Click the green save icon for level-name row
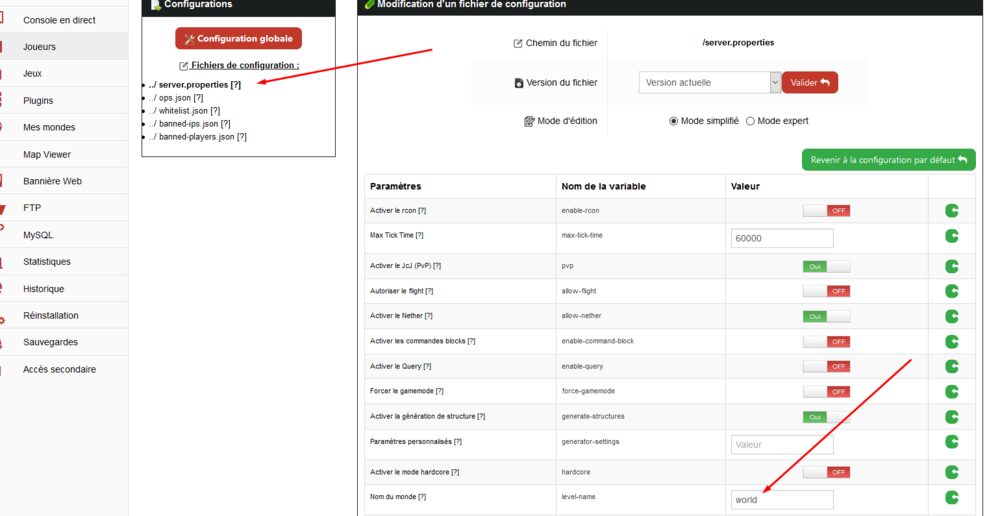 pos(951,497)
